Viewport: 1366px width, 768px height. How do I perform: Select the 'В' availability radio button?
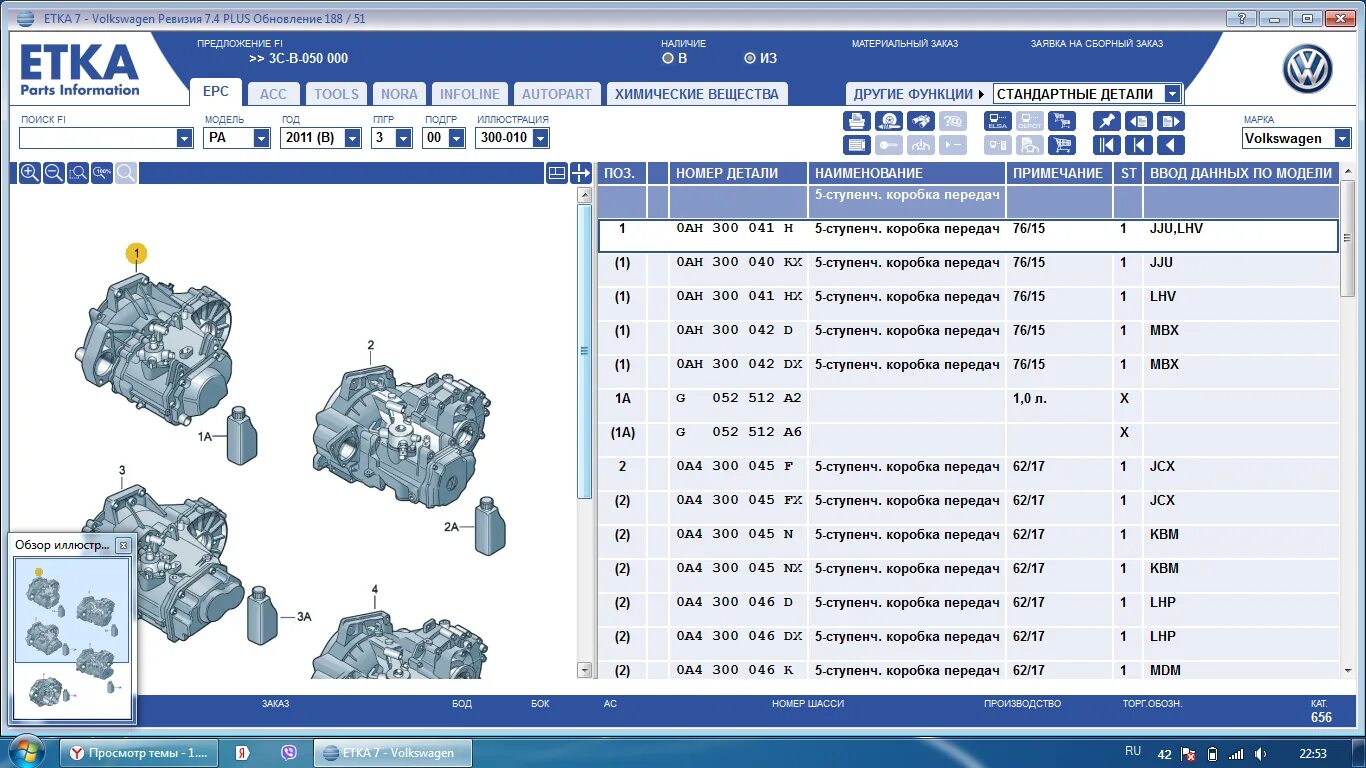pyautogui.click(x=668, y=58)
